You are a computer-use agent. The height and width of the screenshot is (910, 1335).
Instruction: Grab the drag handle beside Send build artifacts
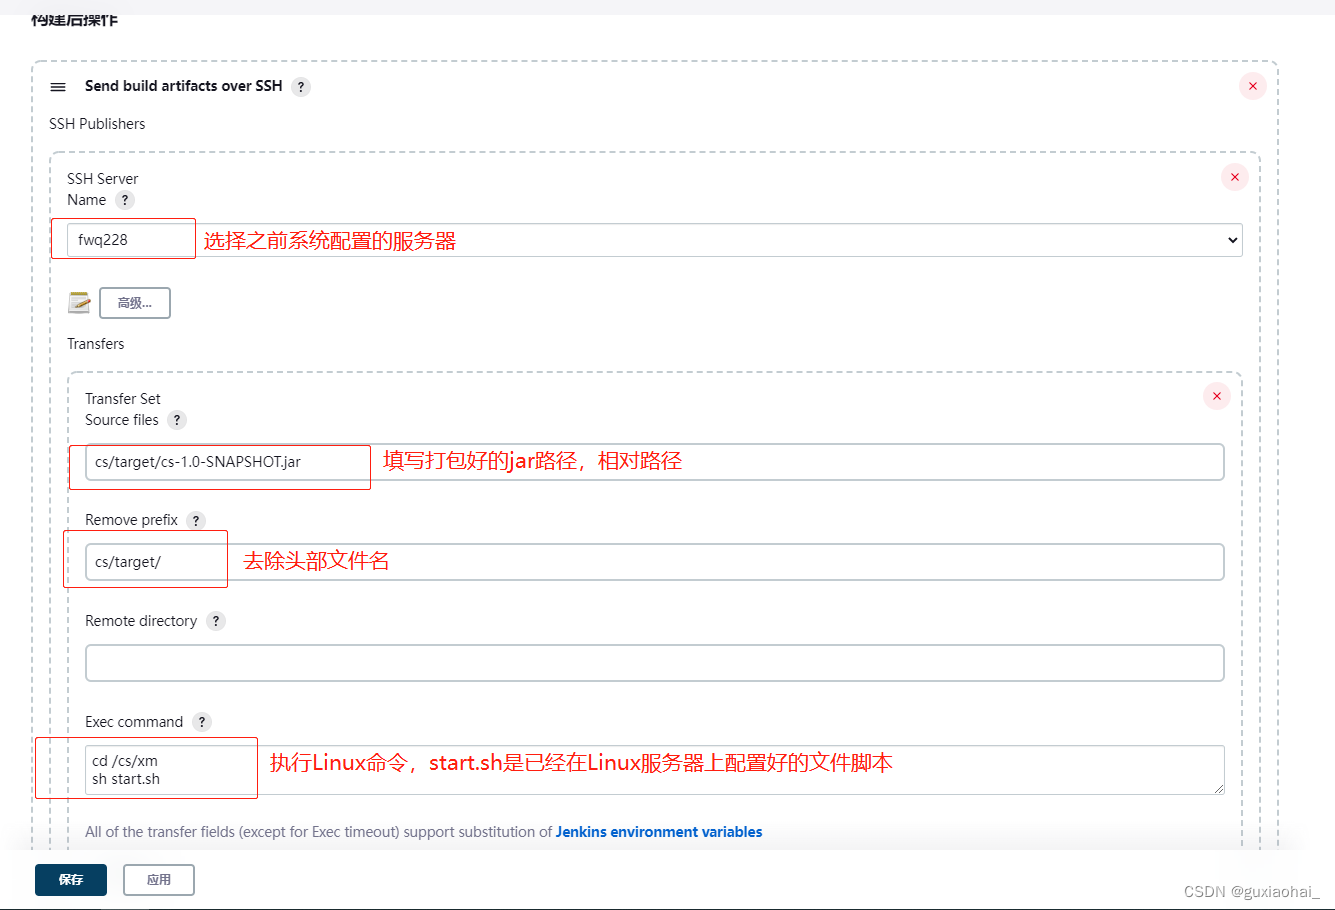(58, 87)
